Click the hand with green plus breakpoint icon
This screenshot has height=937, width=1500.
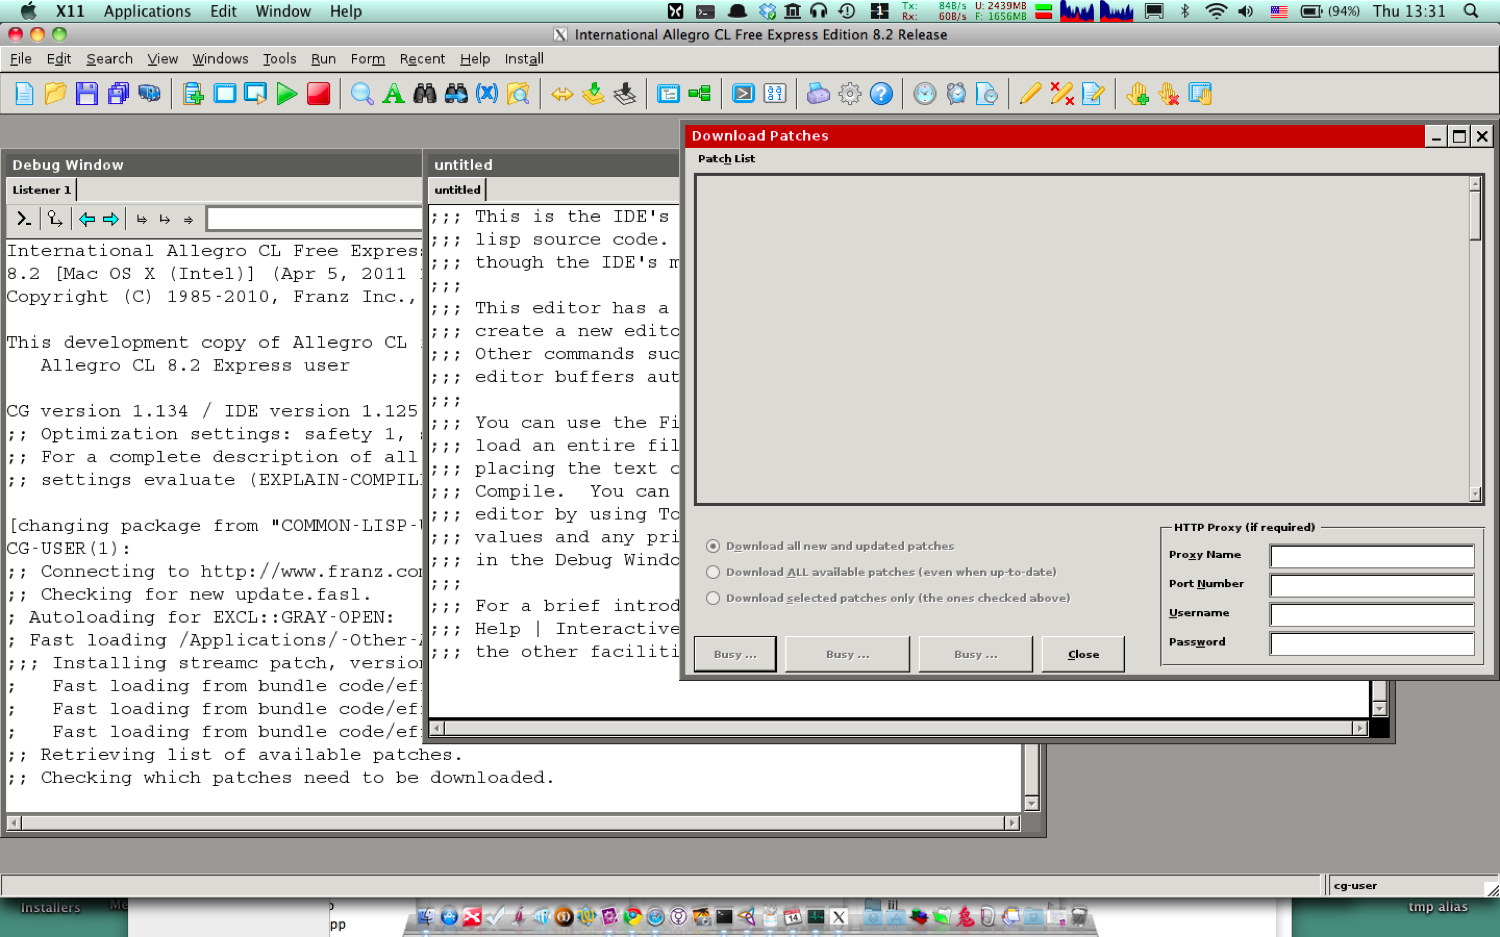click(x=1137, y=94)
